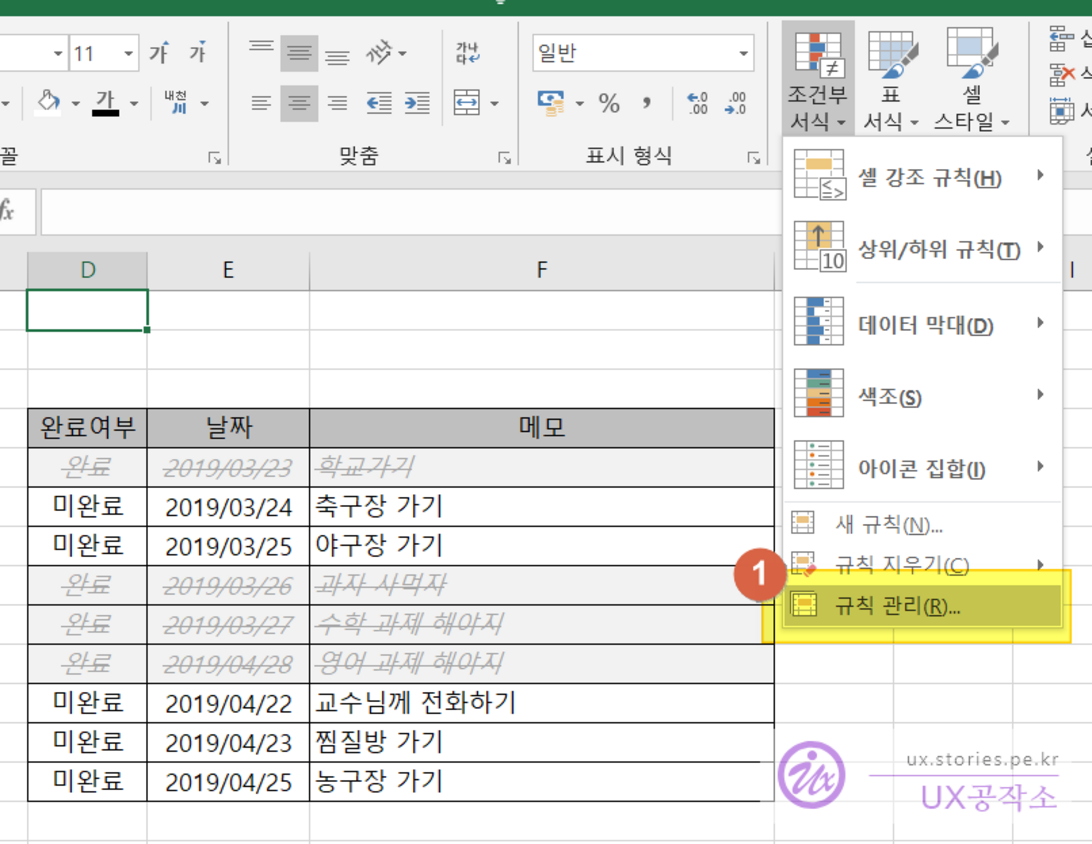1092x844 pixels.
Task: Click 새 규칙(N)... menu option
Action: (888, 525)
